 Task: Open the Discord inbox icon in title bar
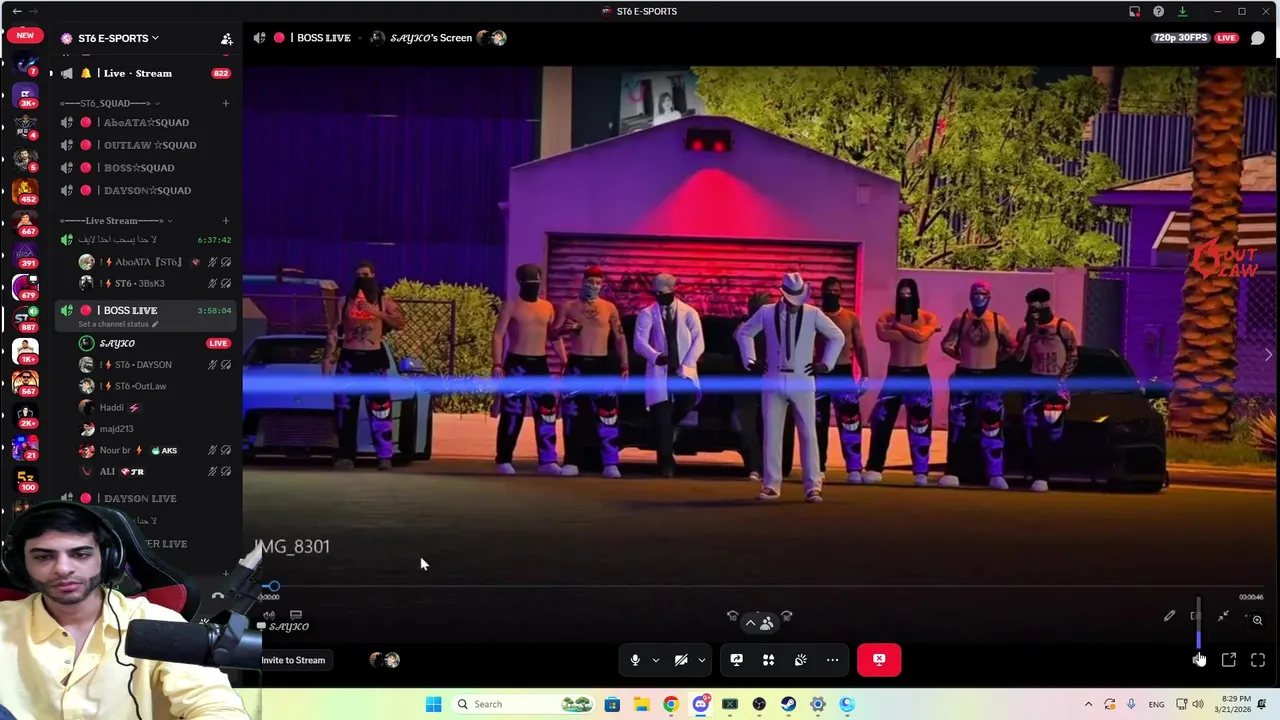1134,11
